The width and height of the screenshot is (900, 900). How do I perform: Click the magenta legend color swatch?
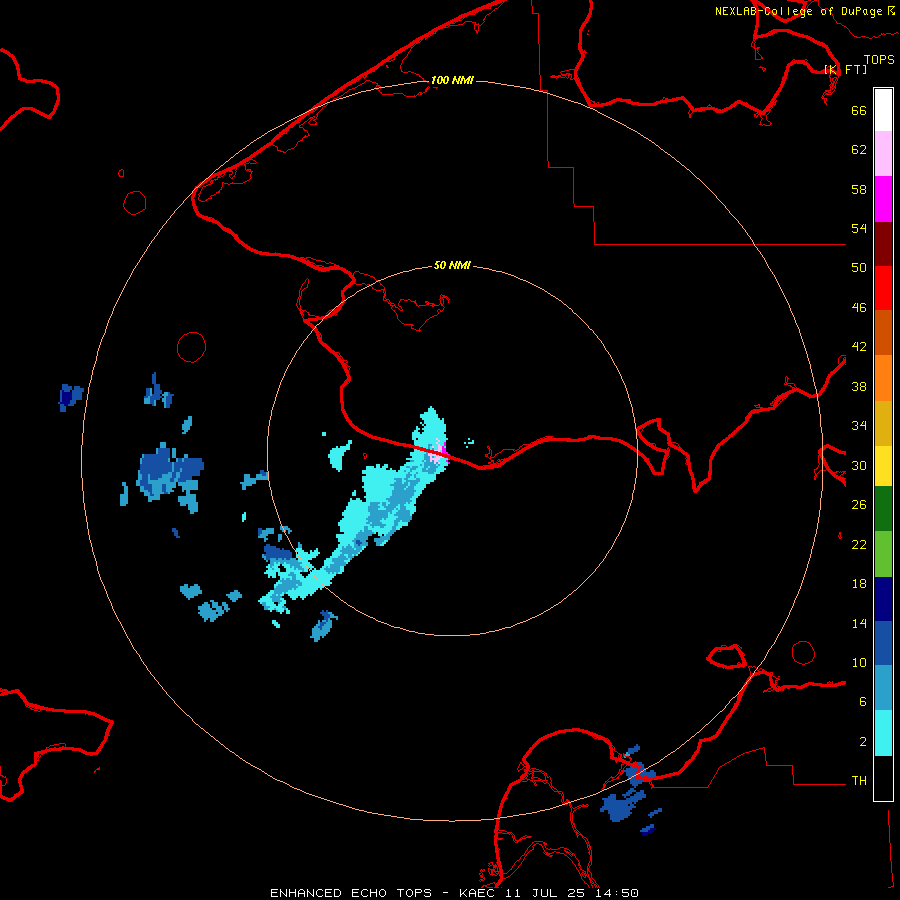click(883, 199)
